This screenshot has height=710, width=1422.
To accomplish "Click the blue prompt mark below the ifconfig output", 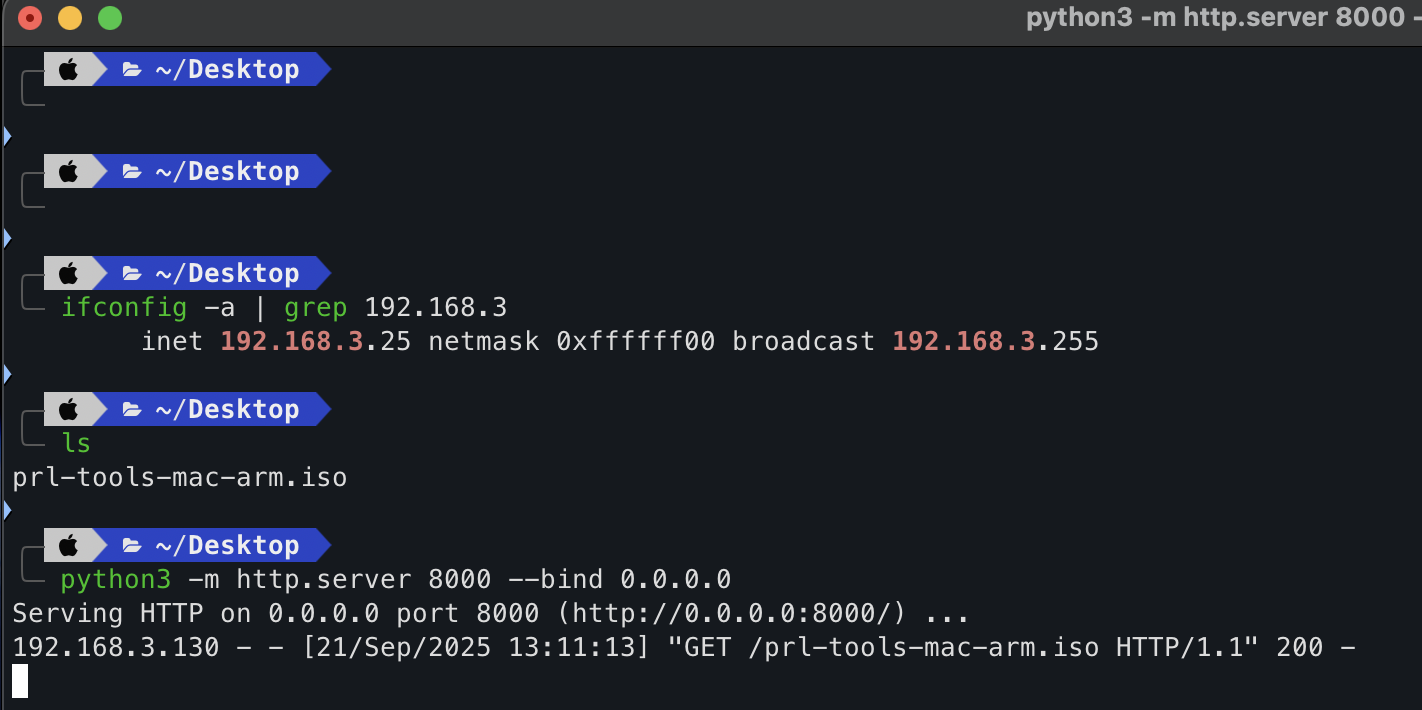I will [x=8, y=374].
